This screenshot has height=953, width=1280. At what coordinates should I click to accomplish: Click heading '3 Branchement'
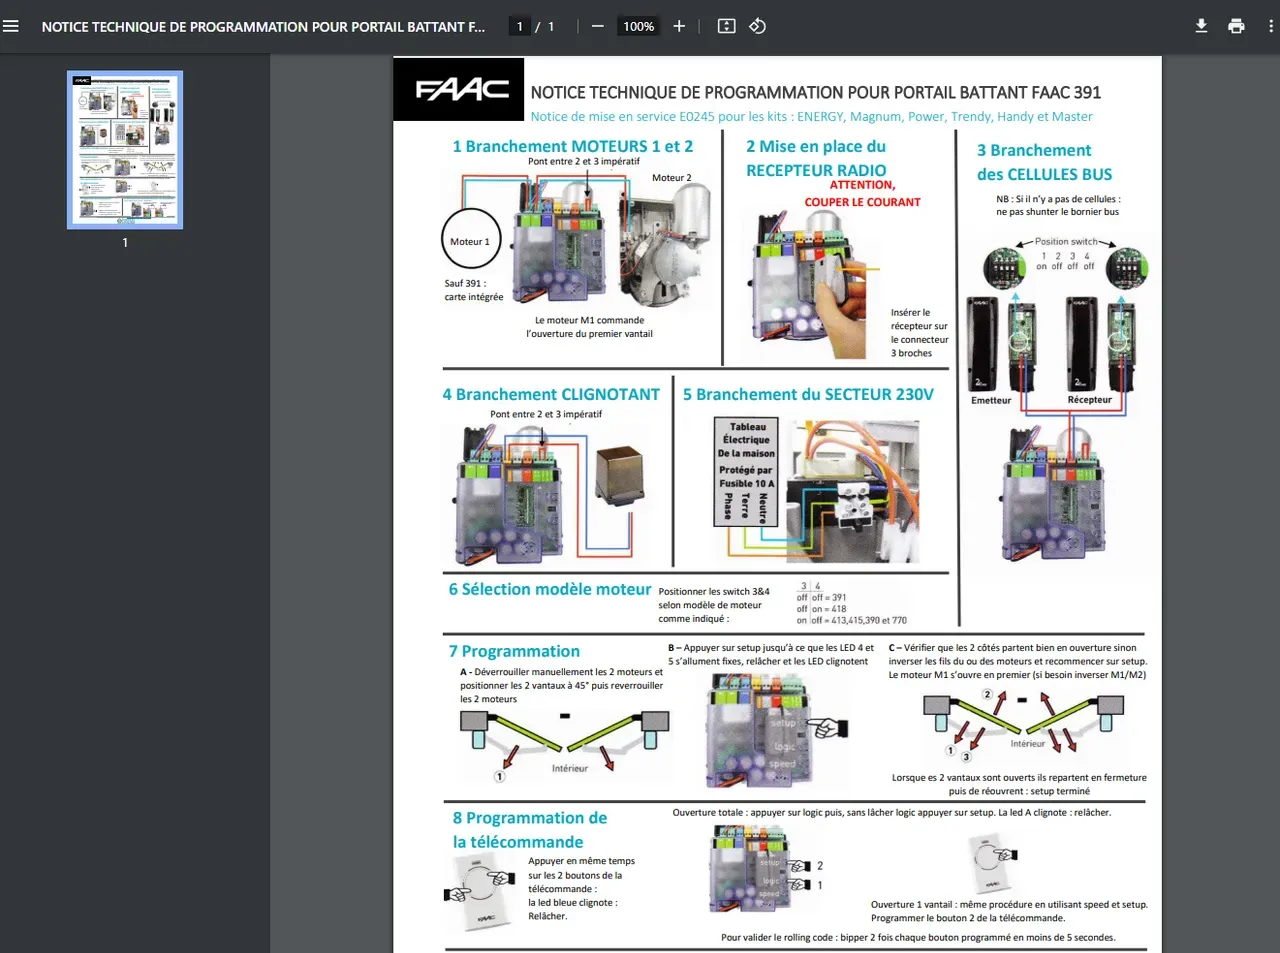coord(1034,150)
